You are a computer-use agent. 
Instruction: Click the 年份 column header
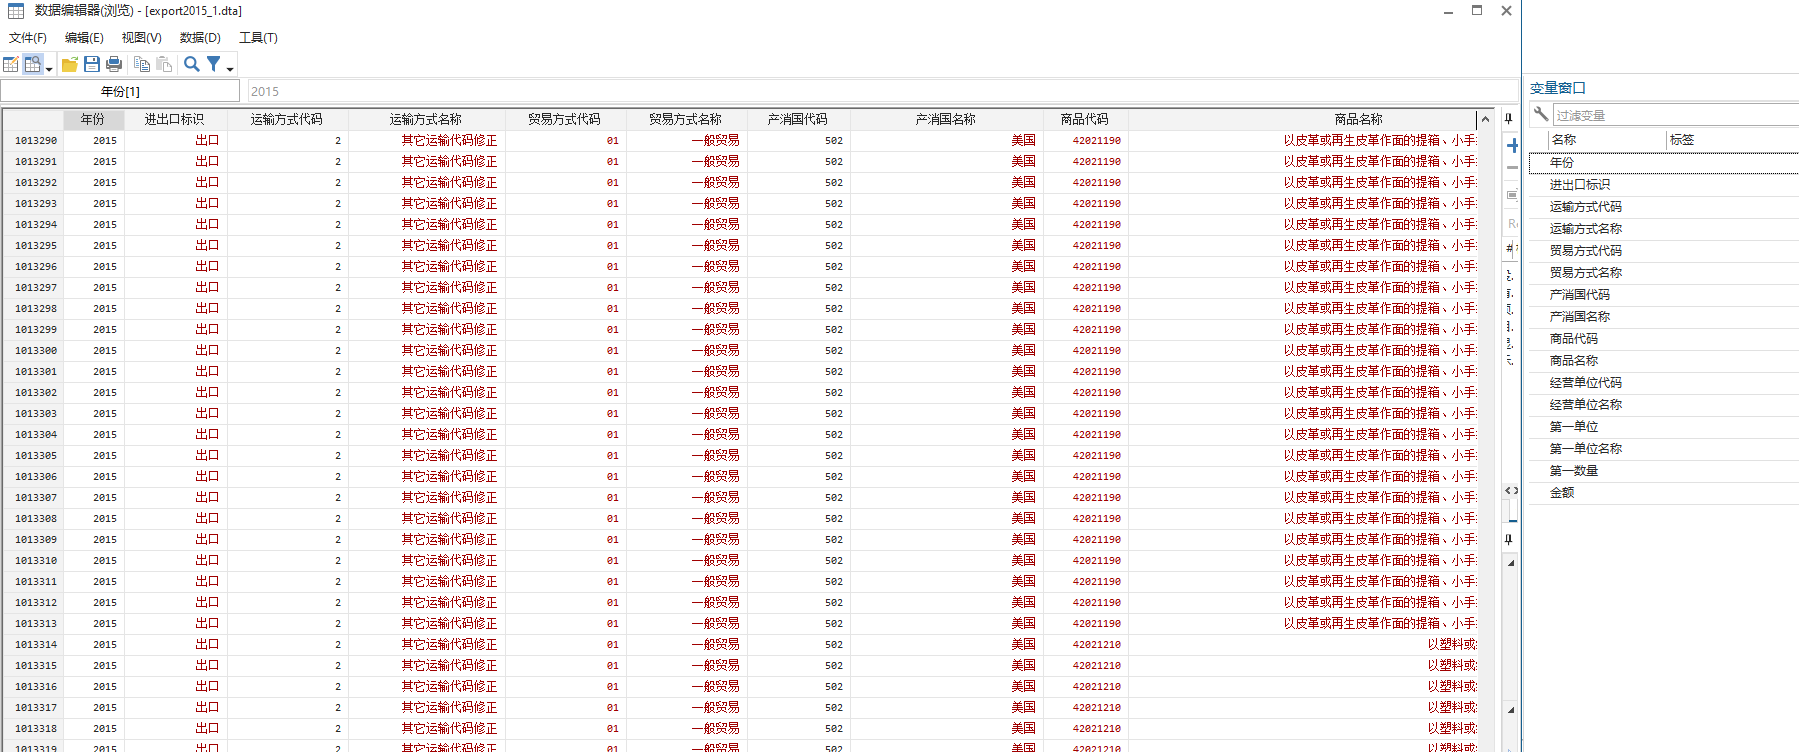(x=93, y=119)
